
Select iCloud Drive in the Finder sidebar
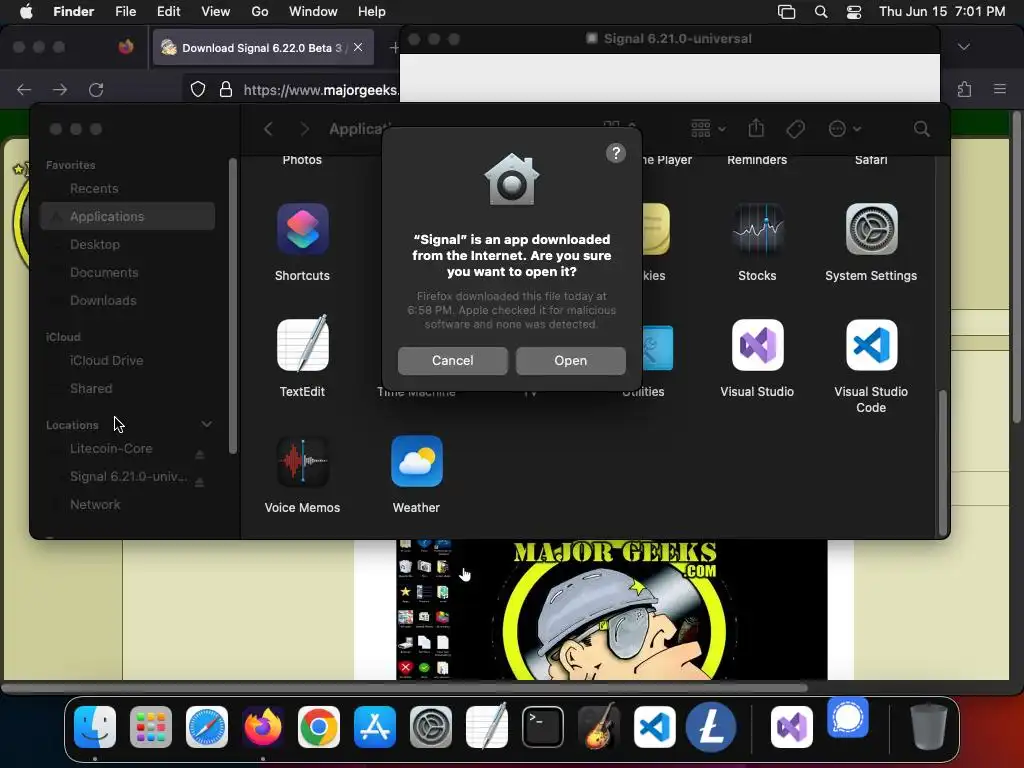[127, 360]
